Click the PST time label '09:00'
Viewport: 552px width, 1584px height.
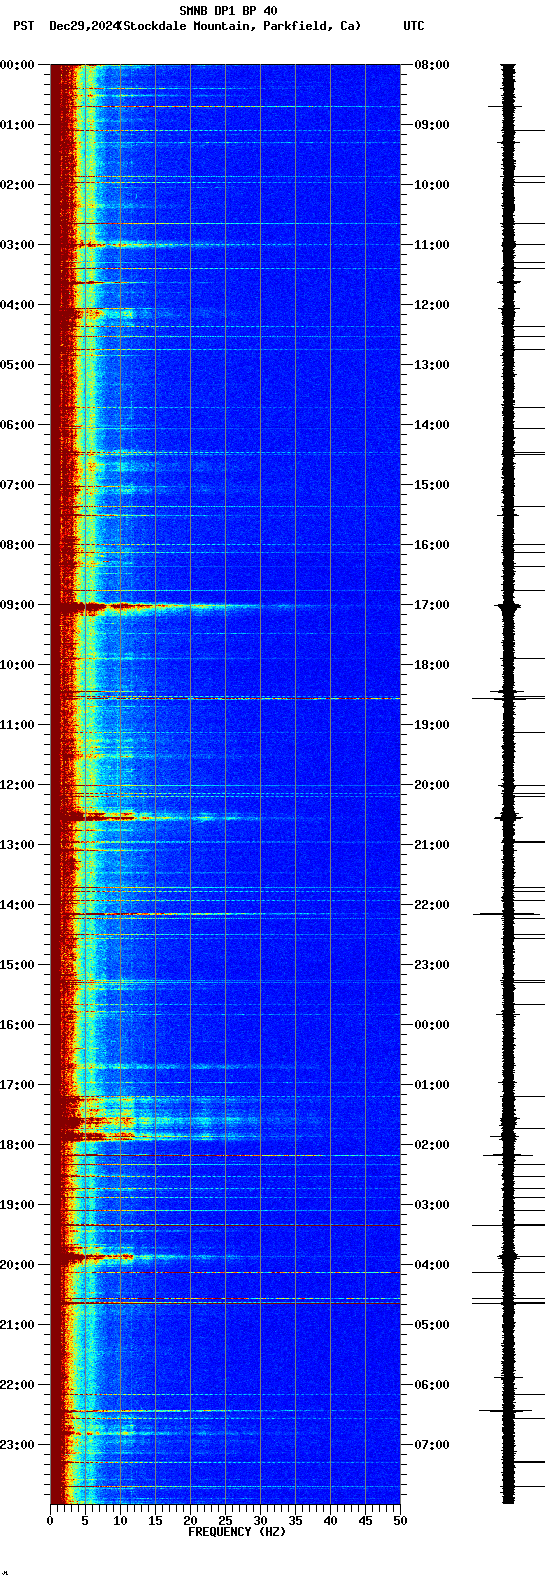click(17, 605)
